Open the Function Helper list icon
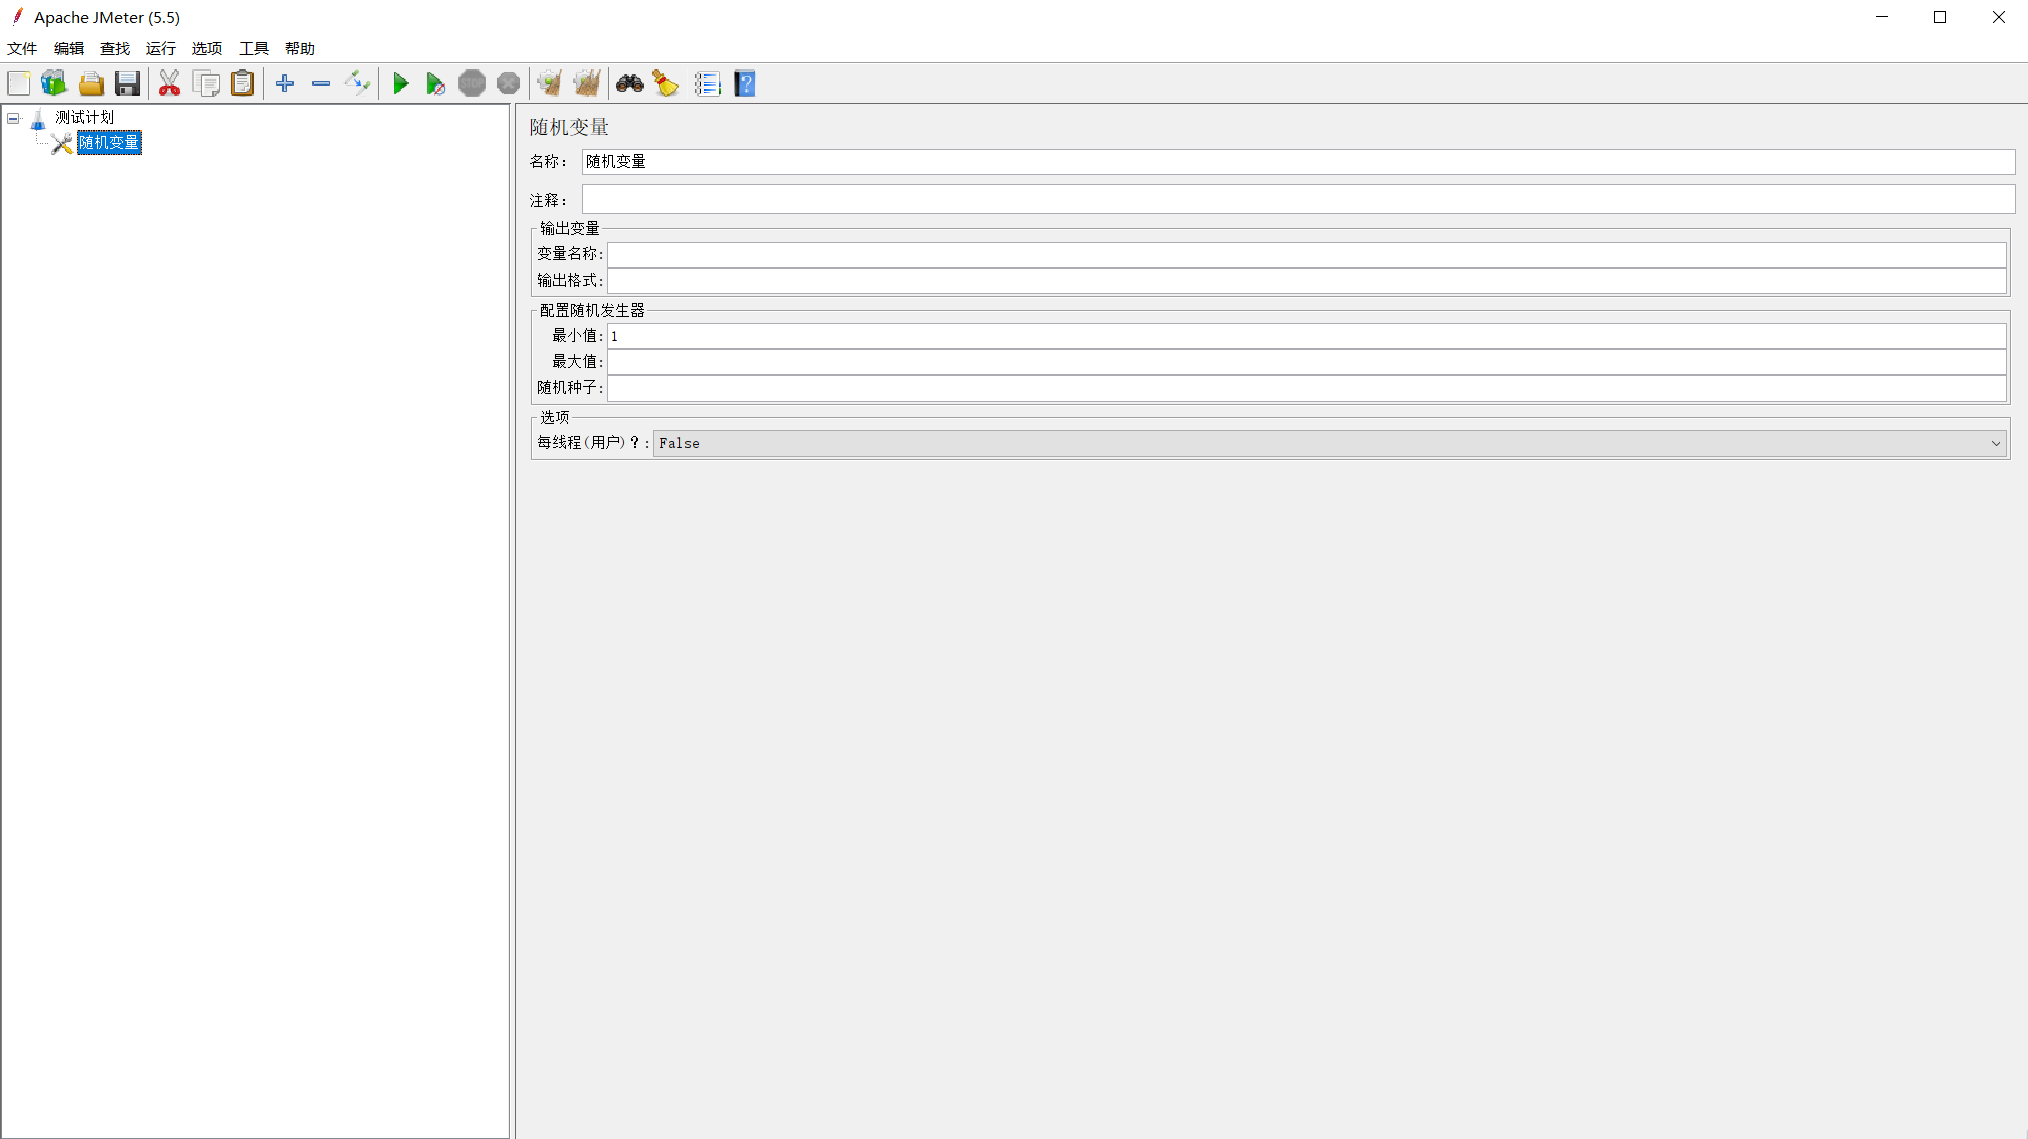 [707, 84]
